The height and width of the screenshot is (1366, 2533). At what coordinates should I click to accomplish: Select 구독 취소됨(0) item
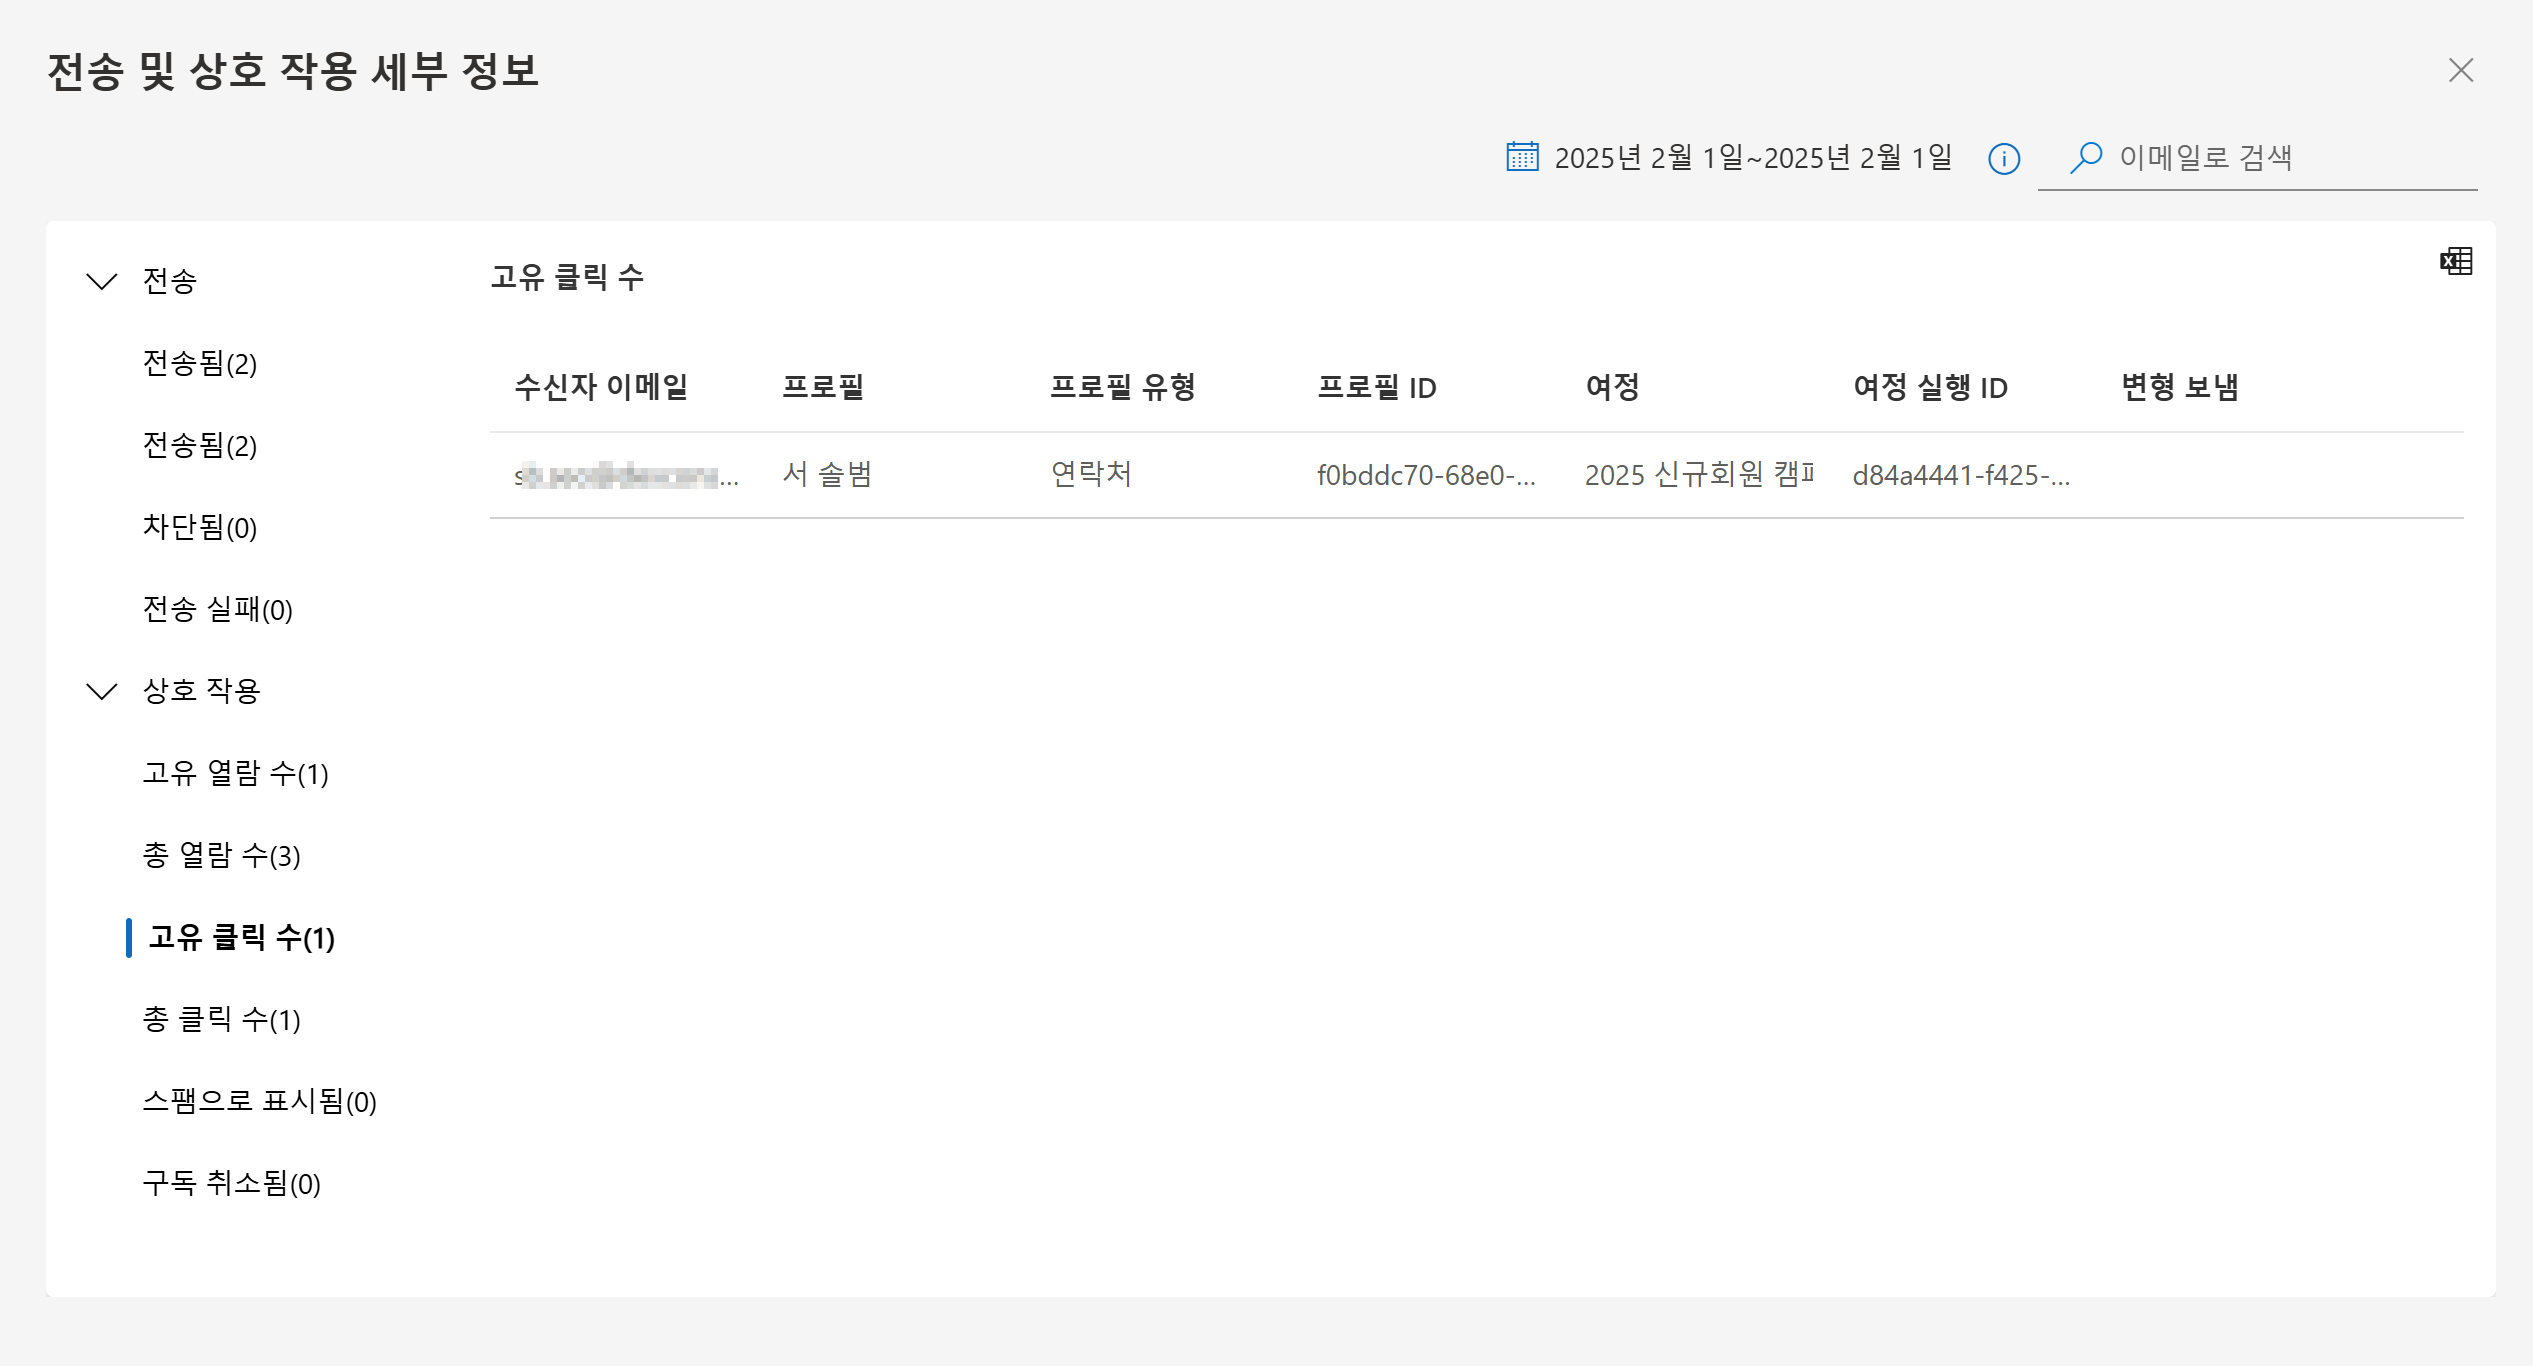(x=231, y=1183)
